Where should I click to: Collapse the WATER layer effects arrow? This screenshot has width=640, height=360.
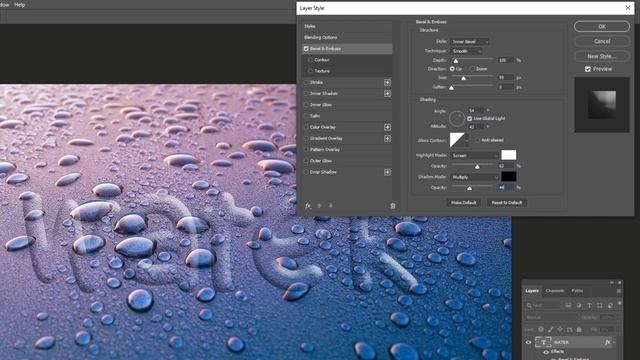click(615, 342)
